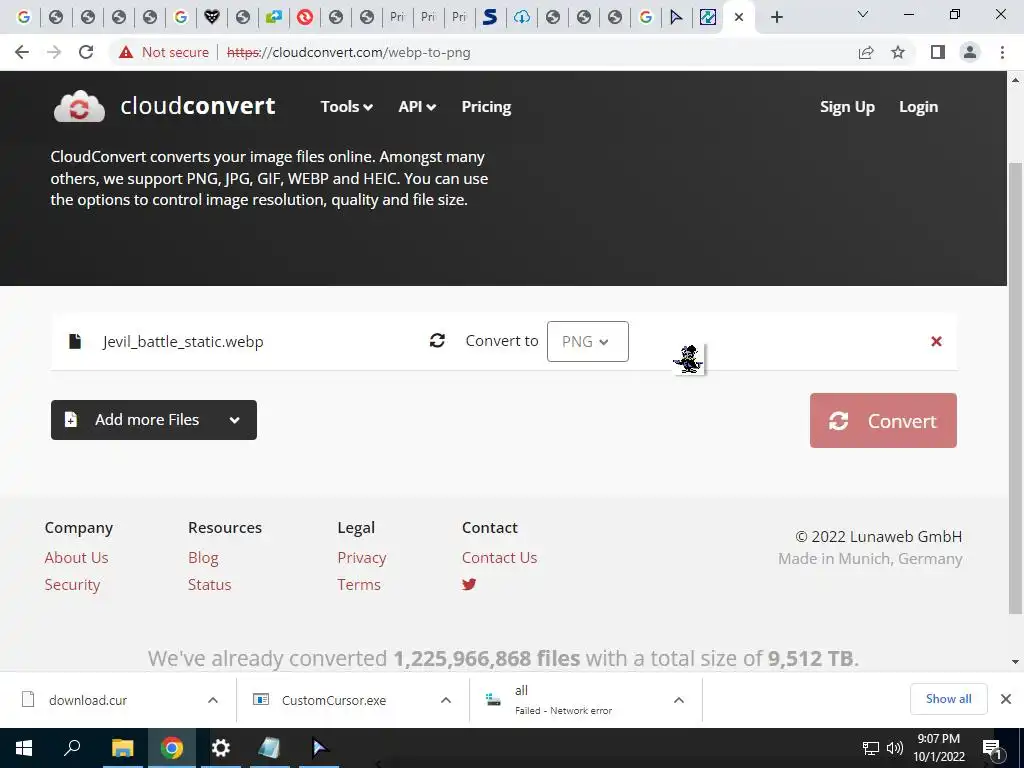This screenshot has width=1024, height=768.
Task: Switch to the tab with blue S icon
Action: [490, 17]
